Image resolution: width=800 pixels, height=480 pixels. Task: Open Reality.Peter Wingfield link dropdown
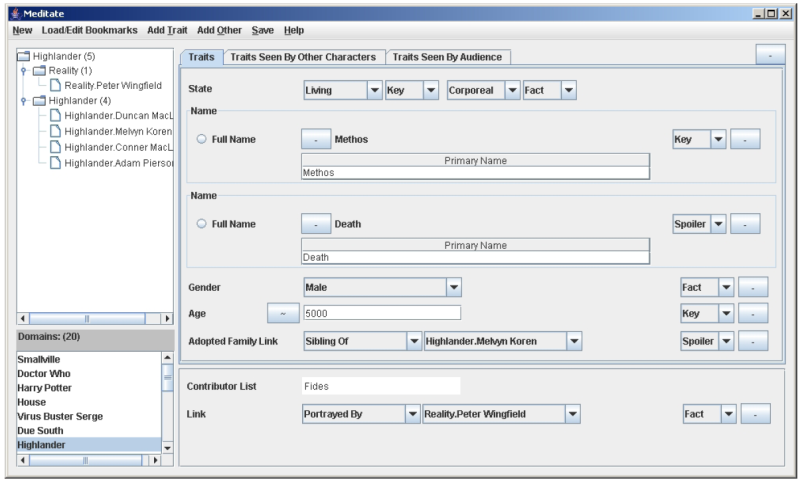point(502,414)
